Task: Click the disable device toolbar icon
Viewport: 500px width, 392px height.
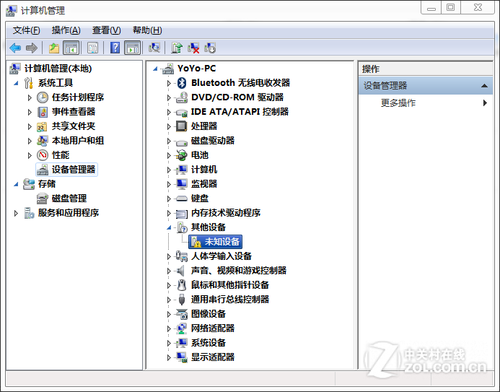Action: (x=210, y=48)
